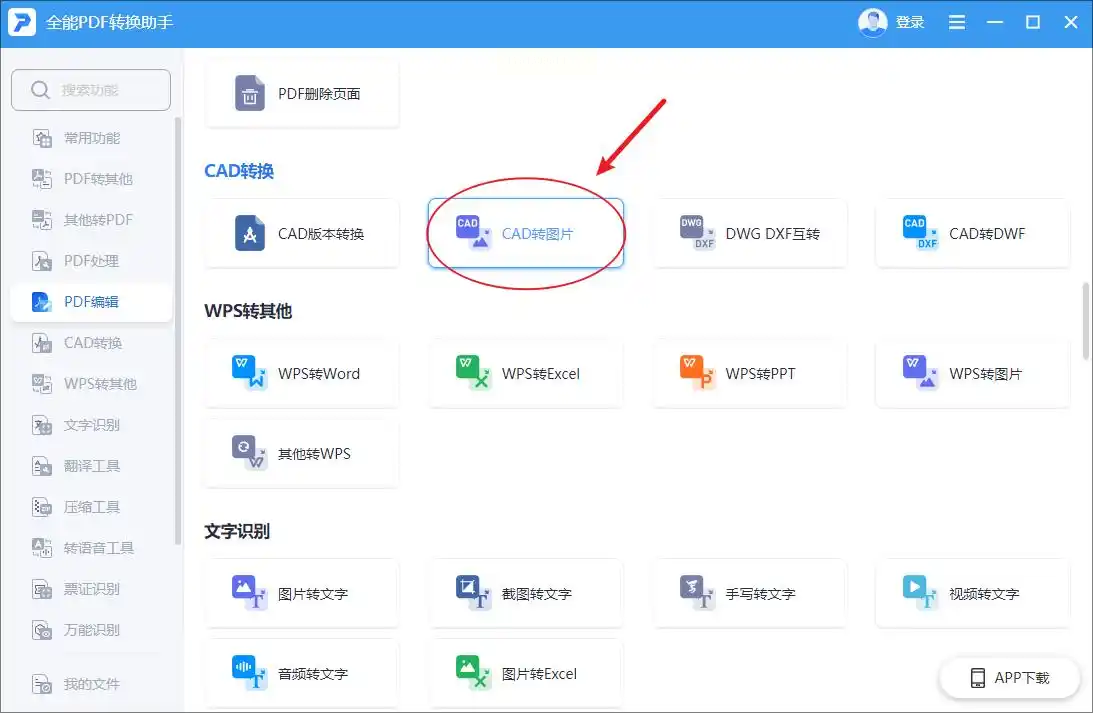Click the WPS转其他 section heading
The image size is (1093, 713).
tap(248, 311)
